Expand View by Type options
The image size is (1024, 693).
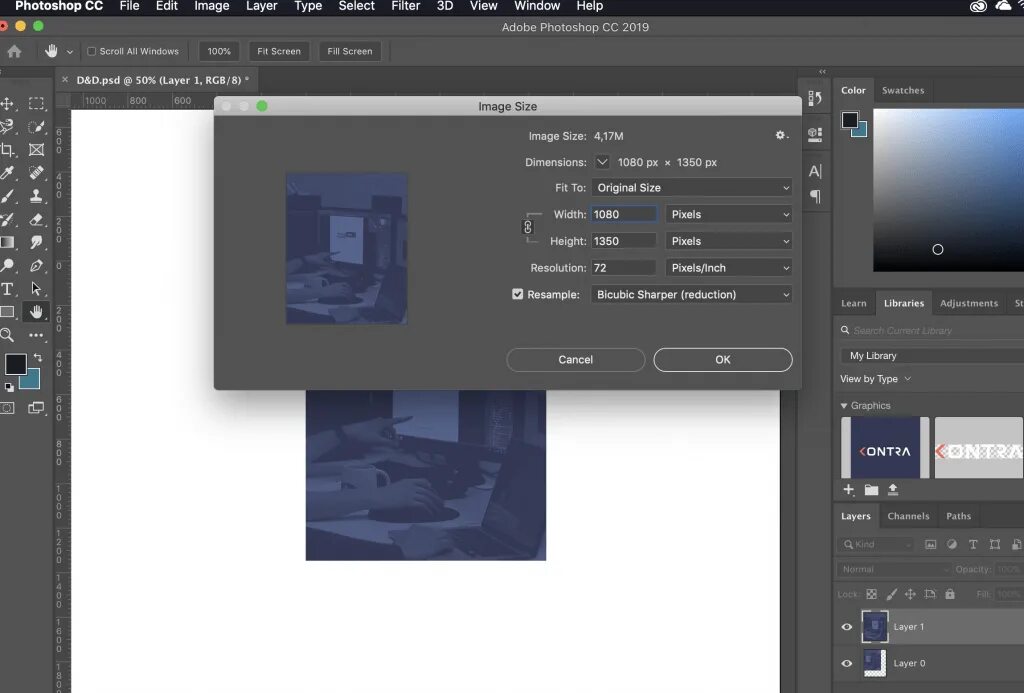point(876,379)
